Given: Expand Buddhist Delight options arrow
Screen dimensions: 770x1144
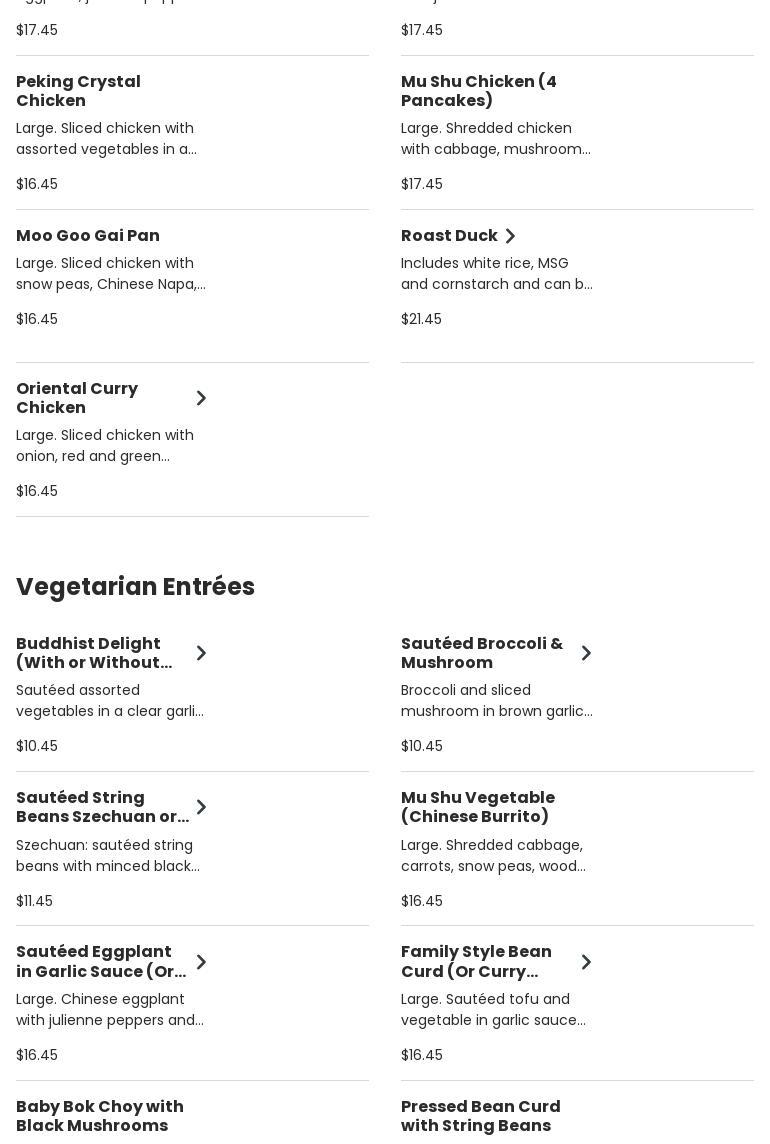Looking at the screenshot, I should (x=201, y=653).
